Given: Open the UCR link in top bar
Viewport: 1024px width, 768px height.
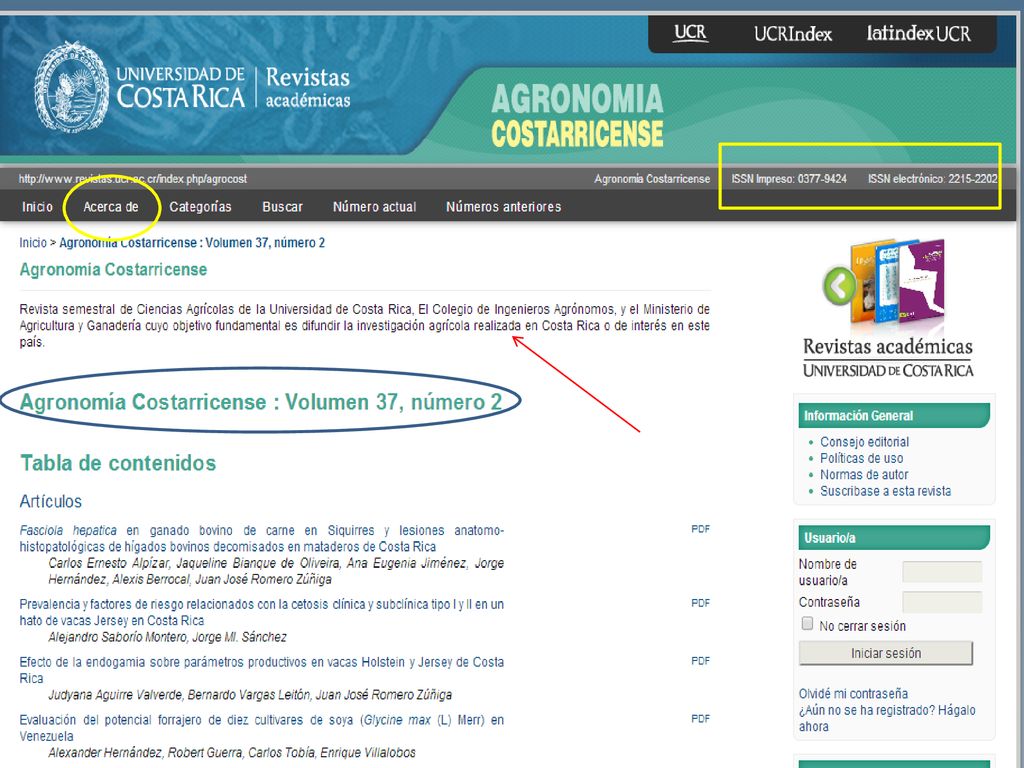Looking at the screenshot, I should (x=690, y=33).
